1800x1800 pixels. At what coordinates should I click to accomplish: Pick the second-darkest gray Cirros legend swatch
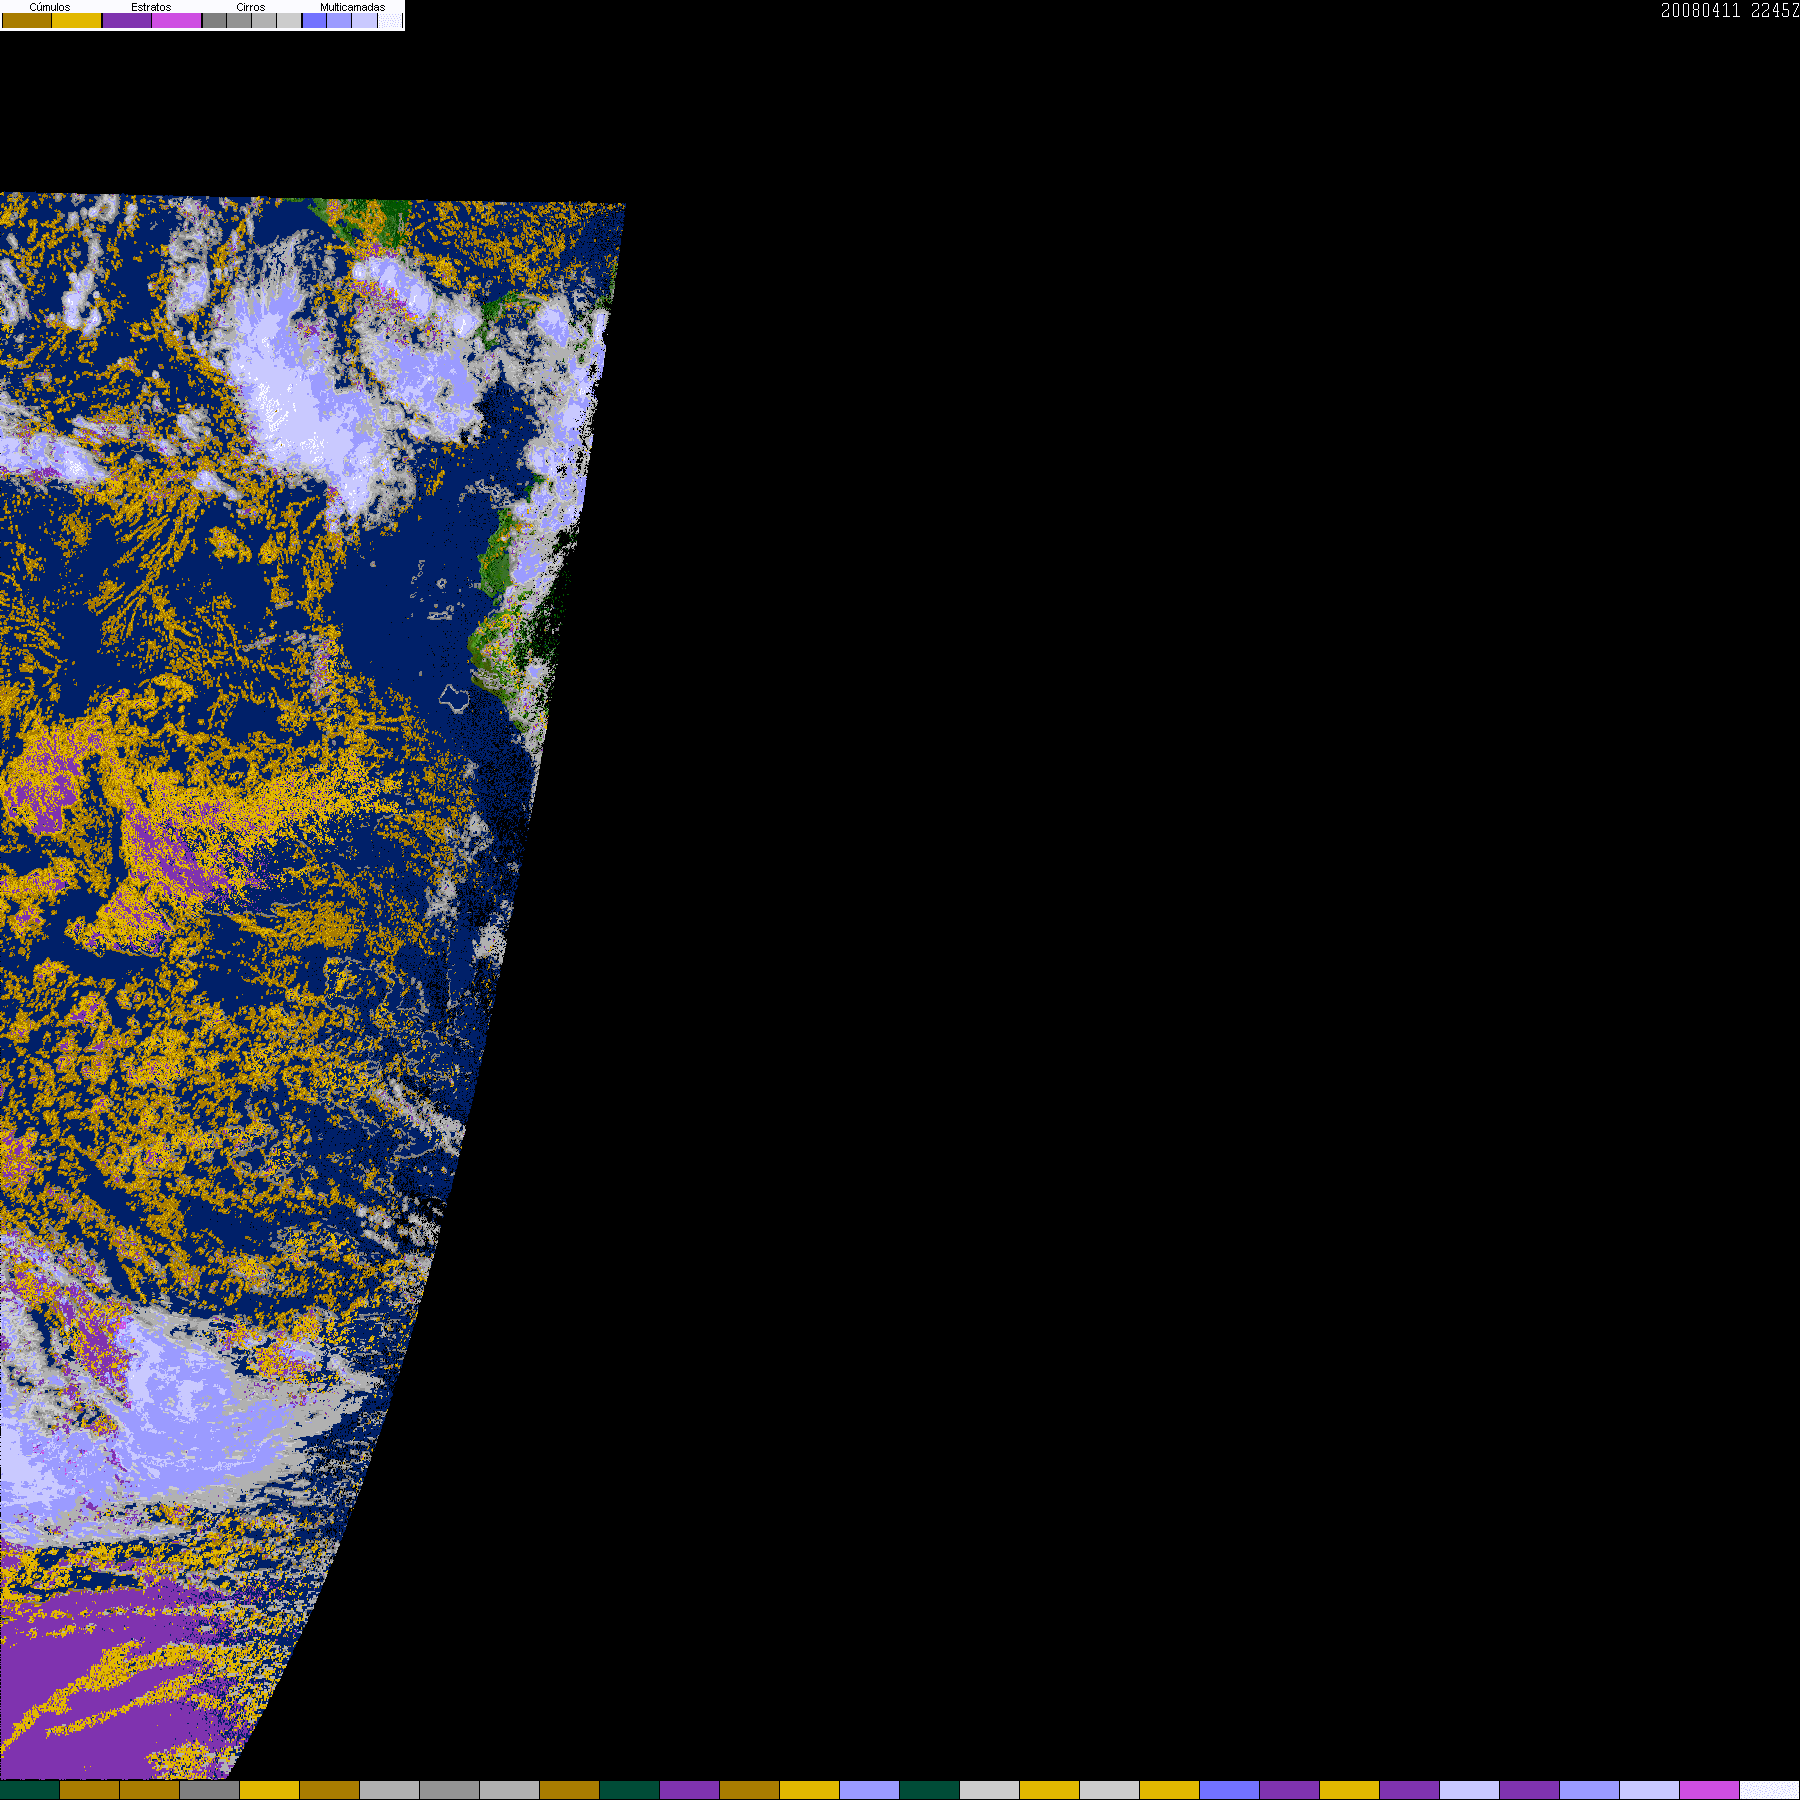(239, 20)
